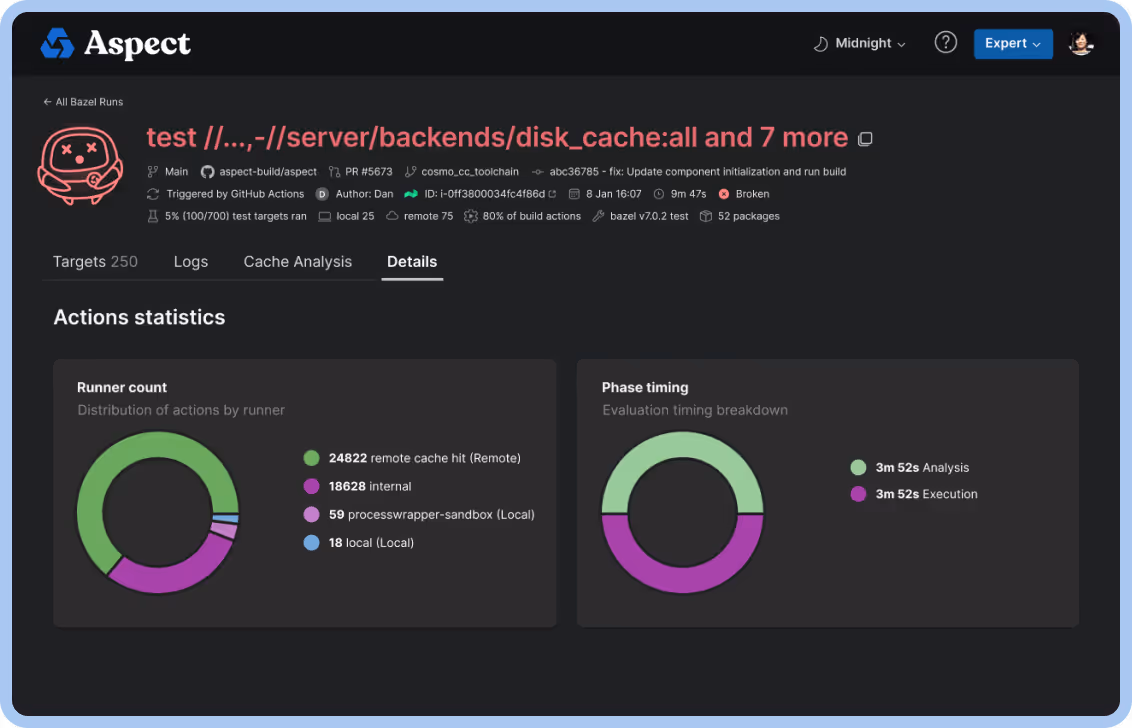Open external link icon after instance ID
This screenshot has width=1132, height=728.
point(552,194)
